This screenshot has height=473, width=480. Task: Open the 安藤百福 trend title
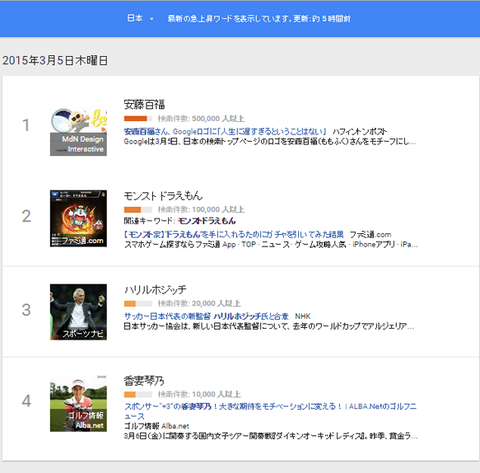point(144,104)
